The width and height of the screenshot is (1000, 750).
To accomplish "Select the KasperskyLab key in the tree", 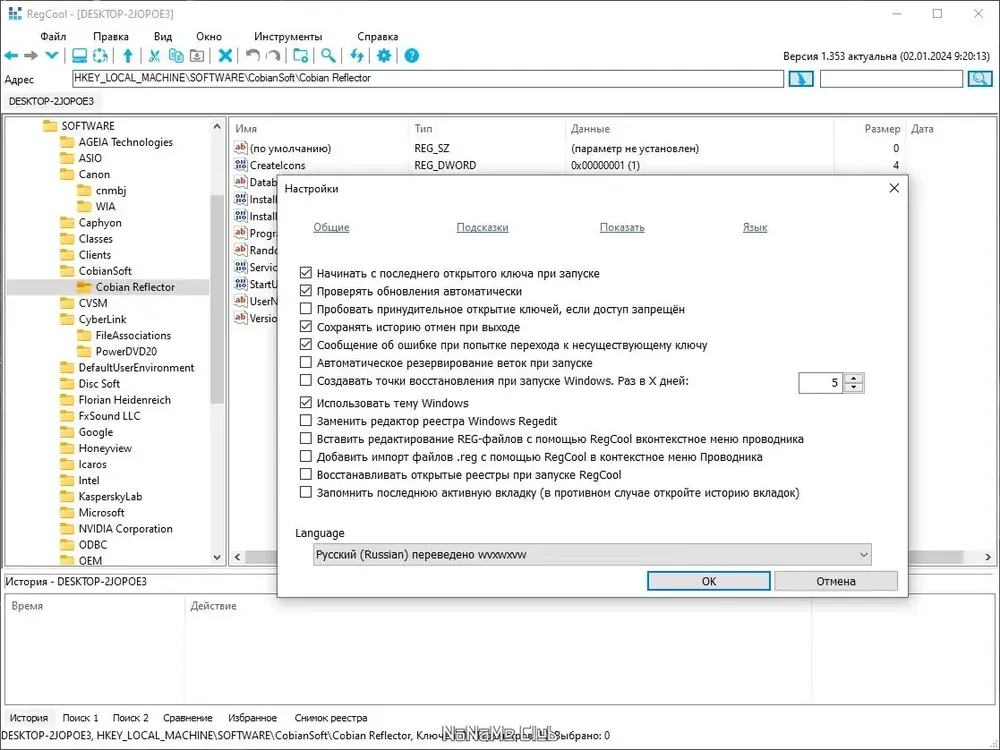I will (110, 497).
